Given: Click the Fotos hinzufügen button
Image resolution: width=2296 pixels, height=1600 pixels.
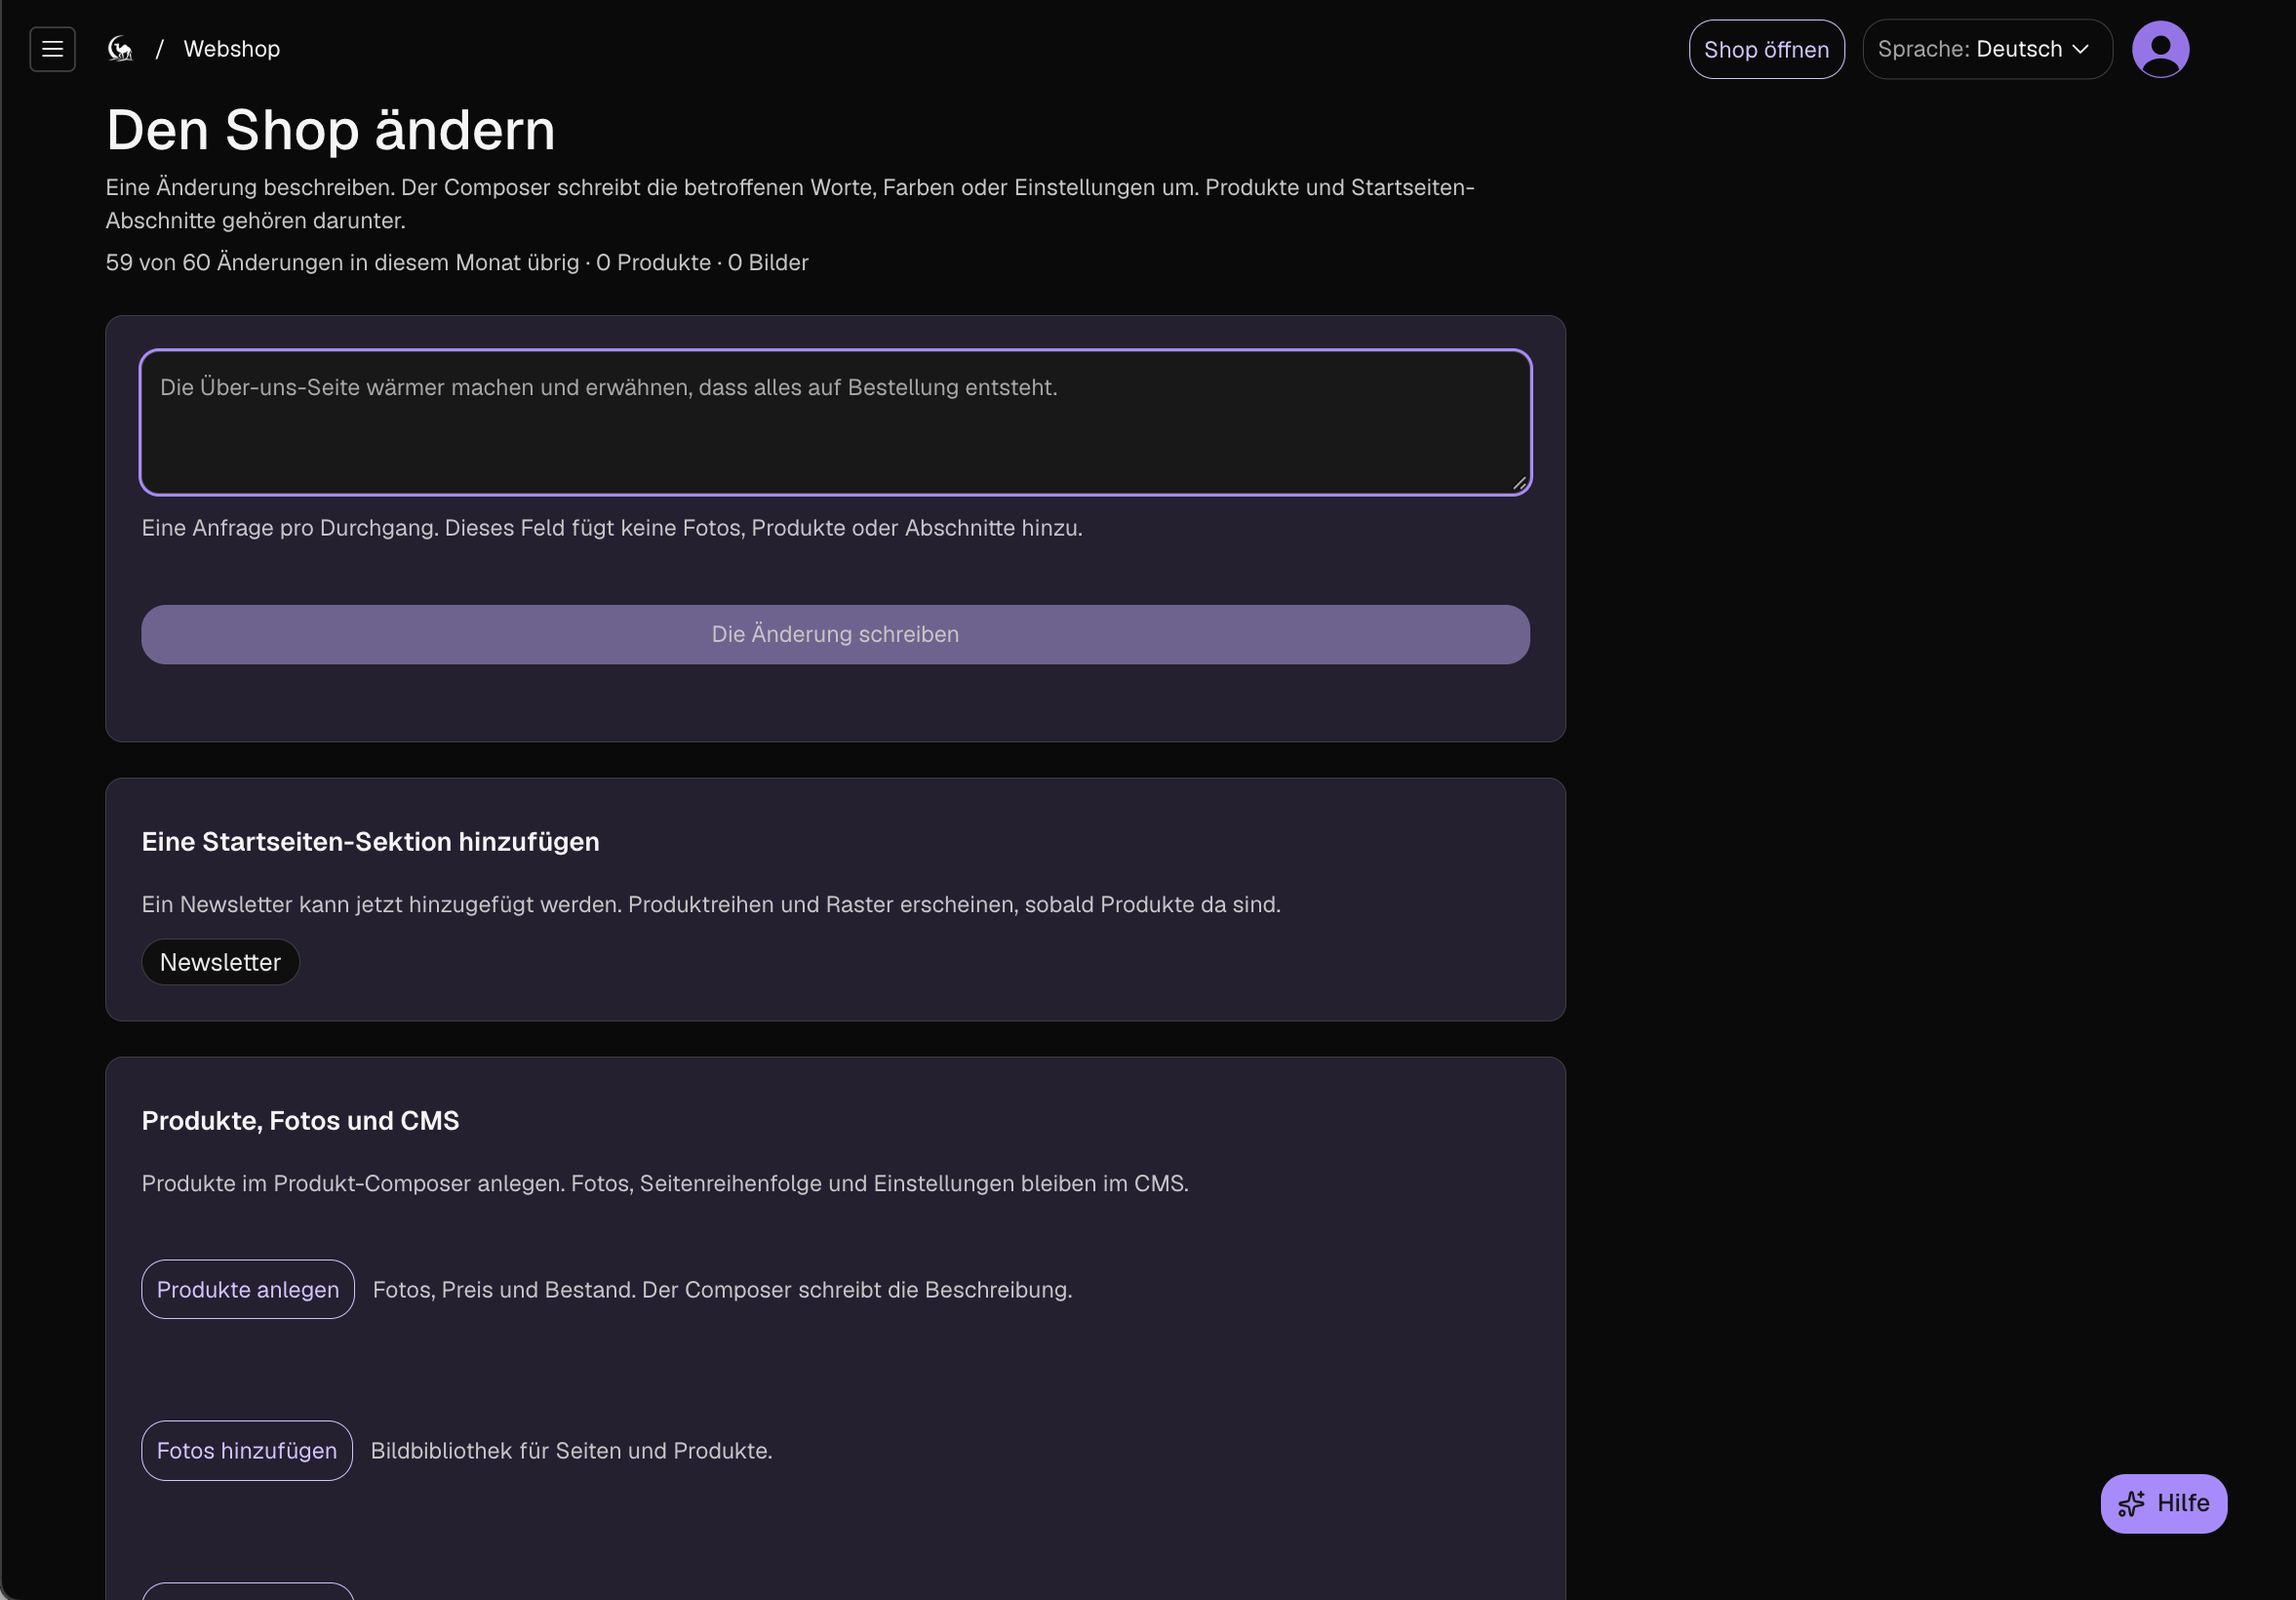Looking at the screenshot, I should tap(247, 1450).
